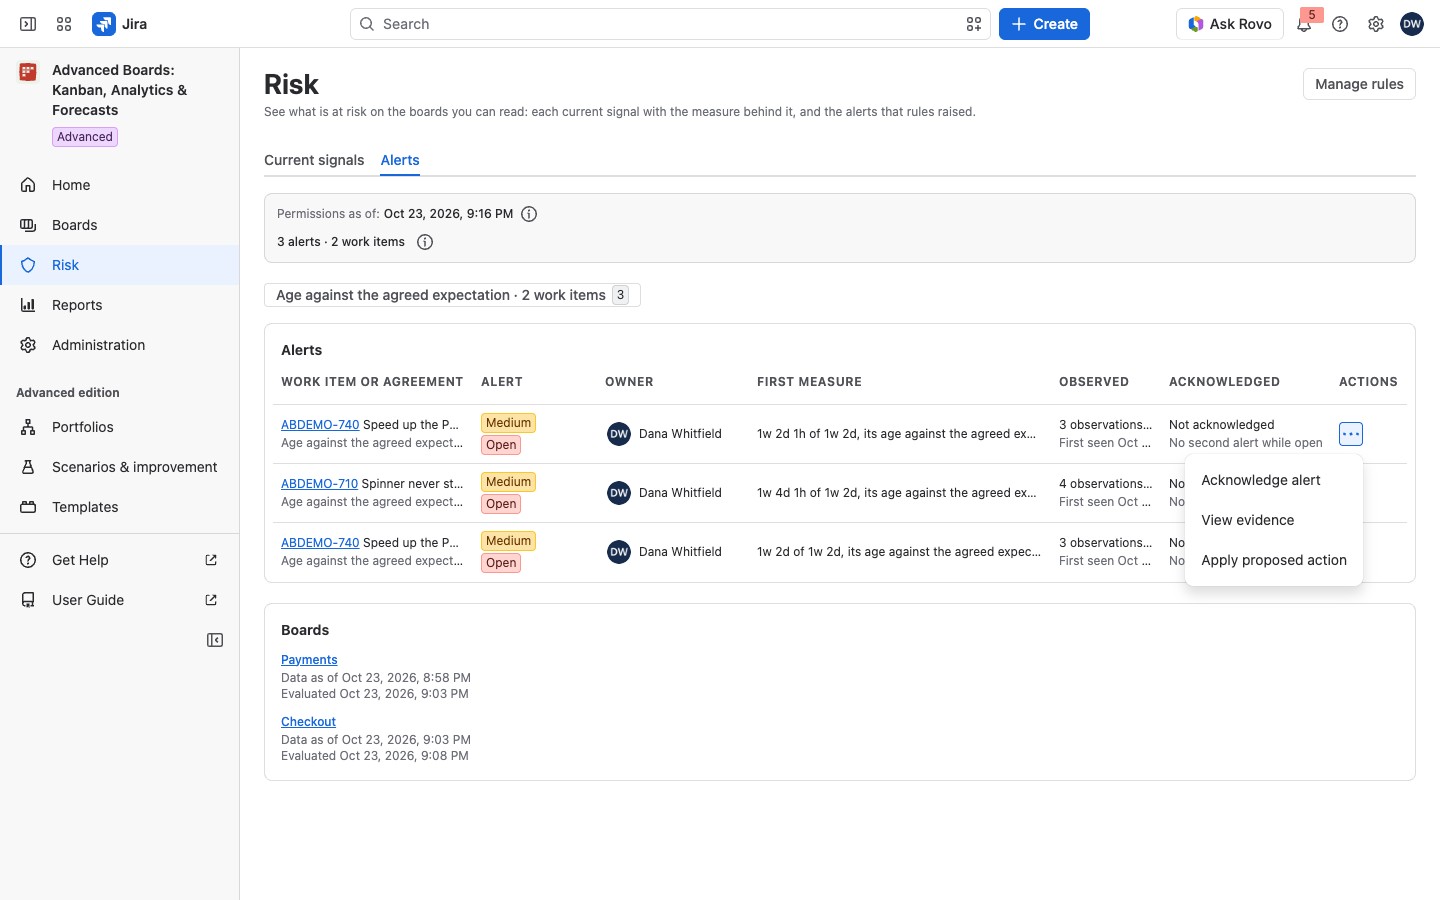1440x900 pixels.
Task: Open Boards in the sidebar
Action: point(120,225)
